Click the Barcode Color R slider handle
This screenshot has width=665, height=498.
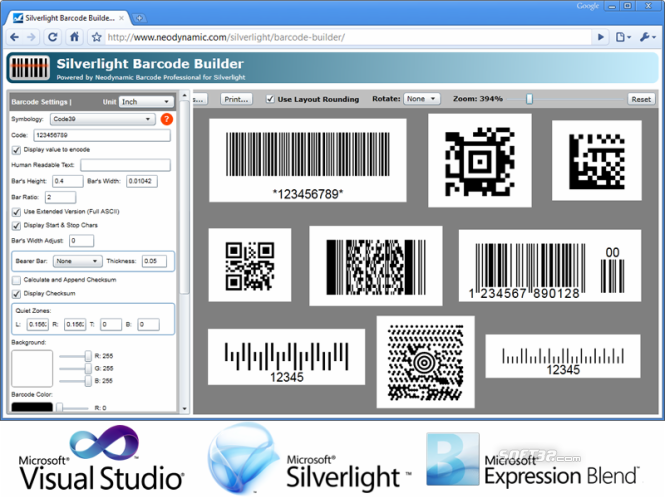click(x=59, y=408)
